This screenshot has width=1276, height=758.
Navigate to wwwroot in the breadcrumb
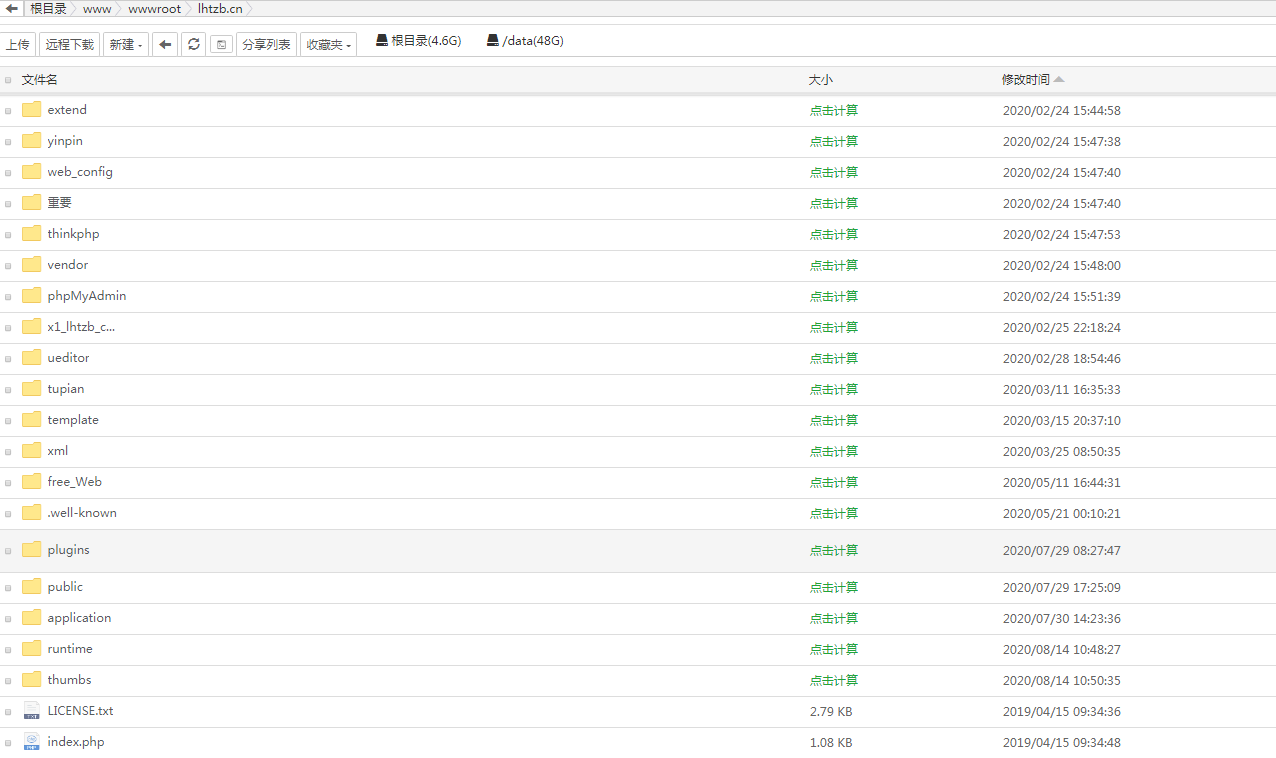(x=154, y=9)
